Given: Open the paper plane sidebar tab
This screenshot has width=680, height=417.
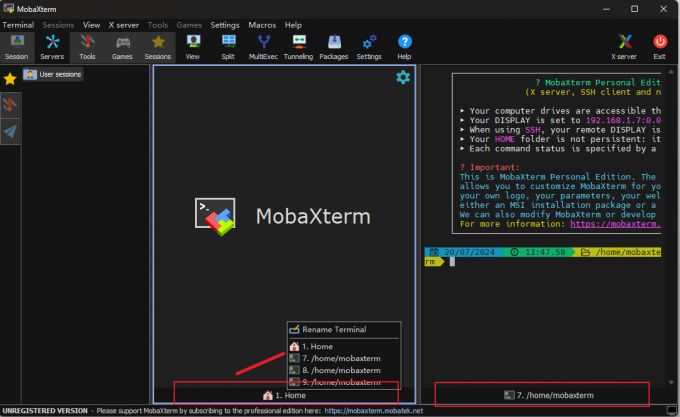Looking at the screenshot, I should [x=10, y=131].
